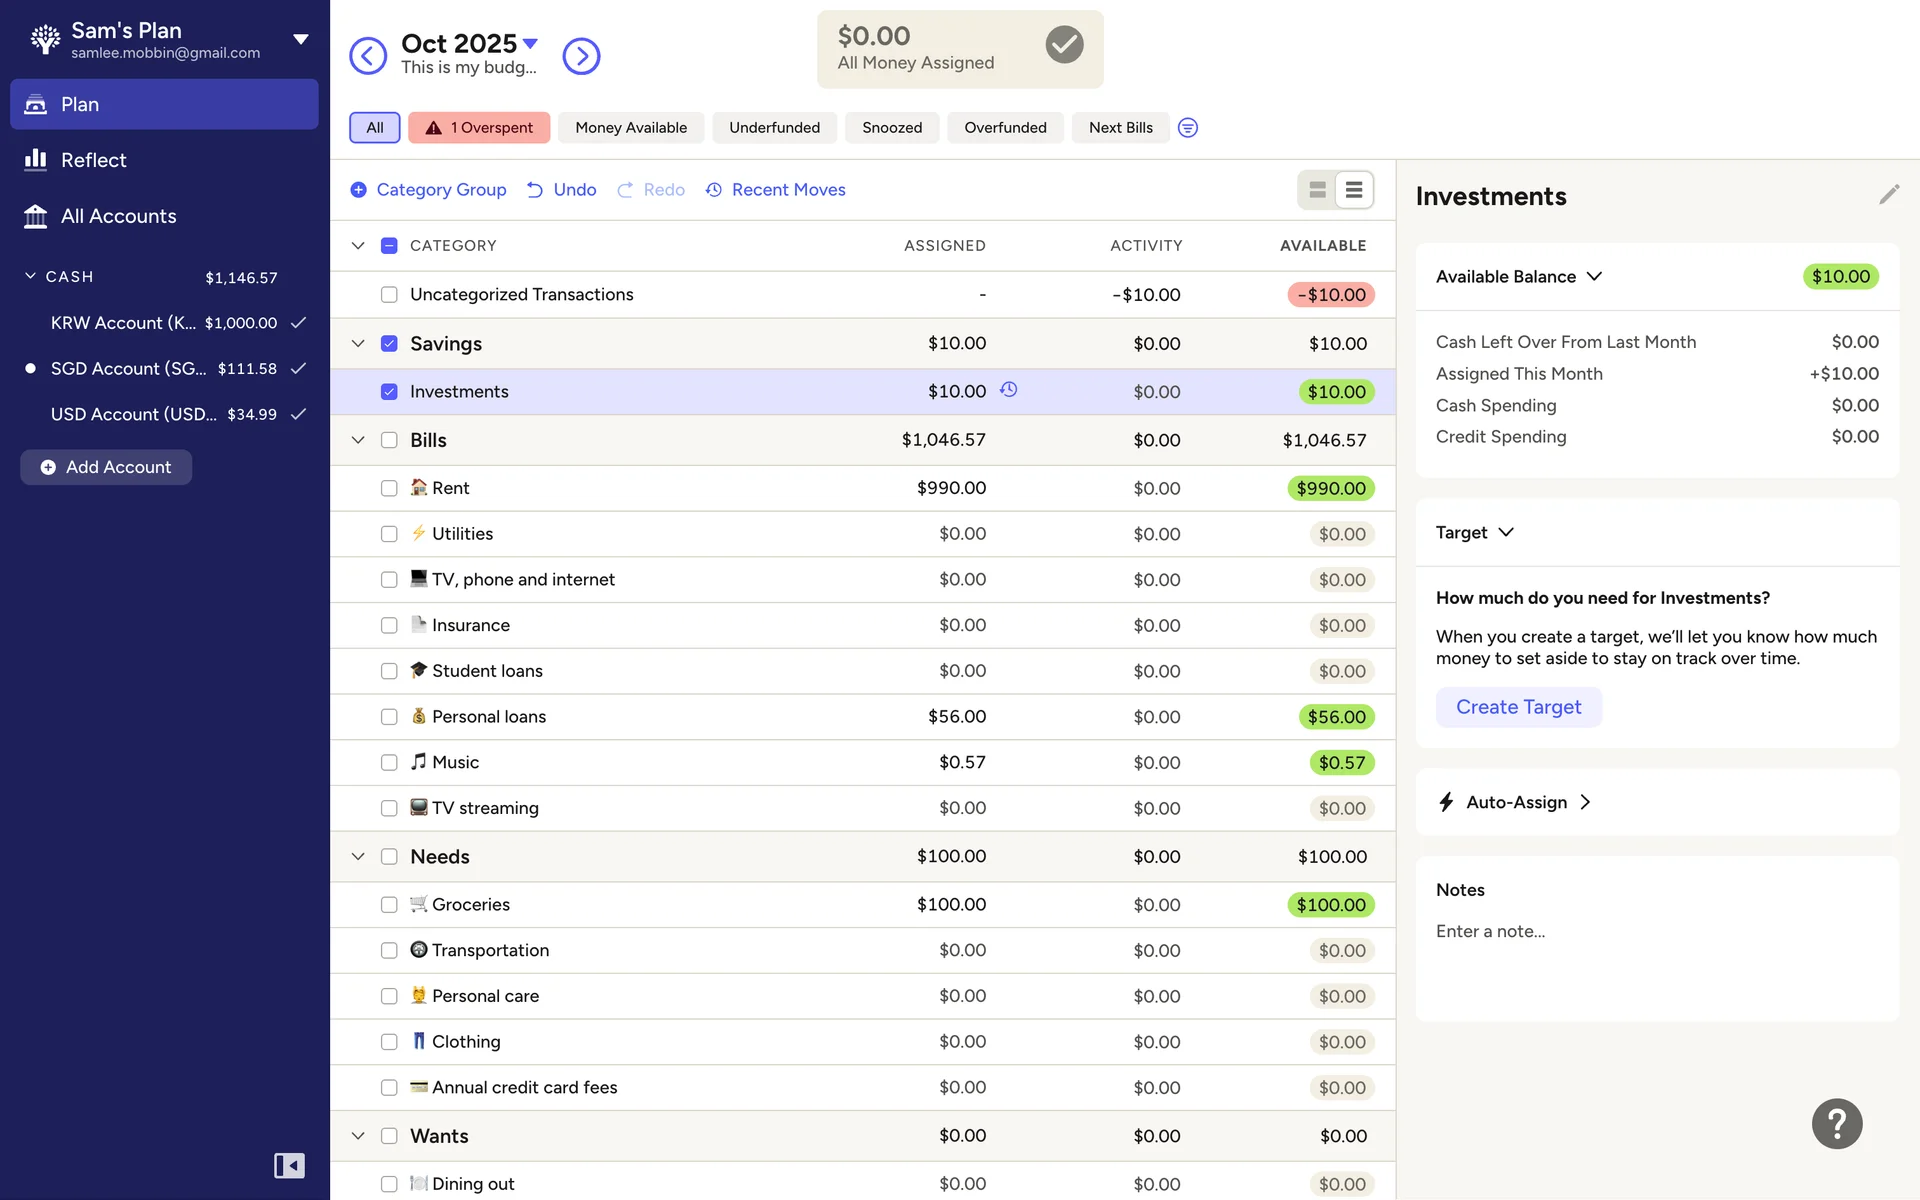Viewport: 1920px width, 1200px height.
Task: Click the Enter a note field
Action: (1490, 931)
